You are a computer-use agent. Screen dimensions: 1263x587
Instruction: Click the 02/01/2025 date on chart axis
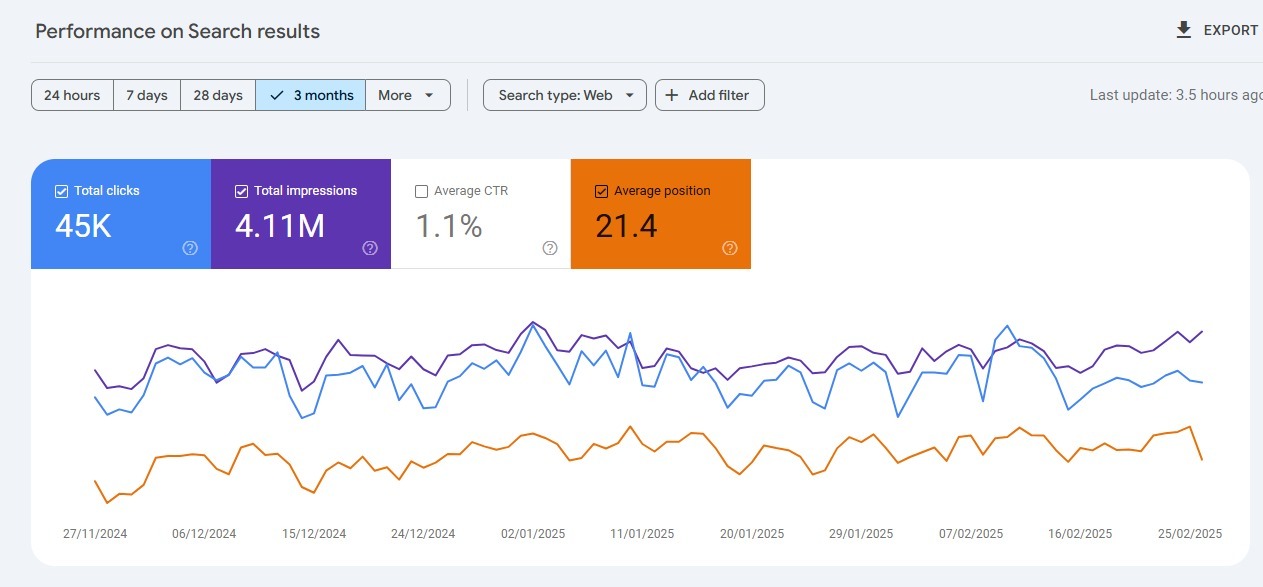[x=533, y=534]
